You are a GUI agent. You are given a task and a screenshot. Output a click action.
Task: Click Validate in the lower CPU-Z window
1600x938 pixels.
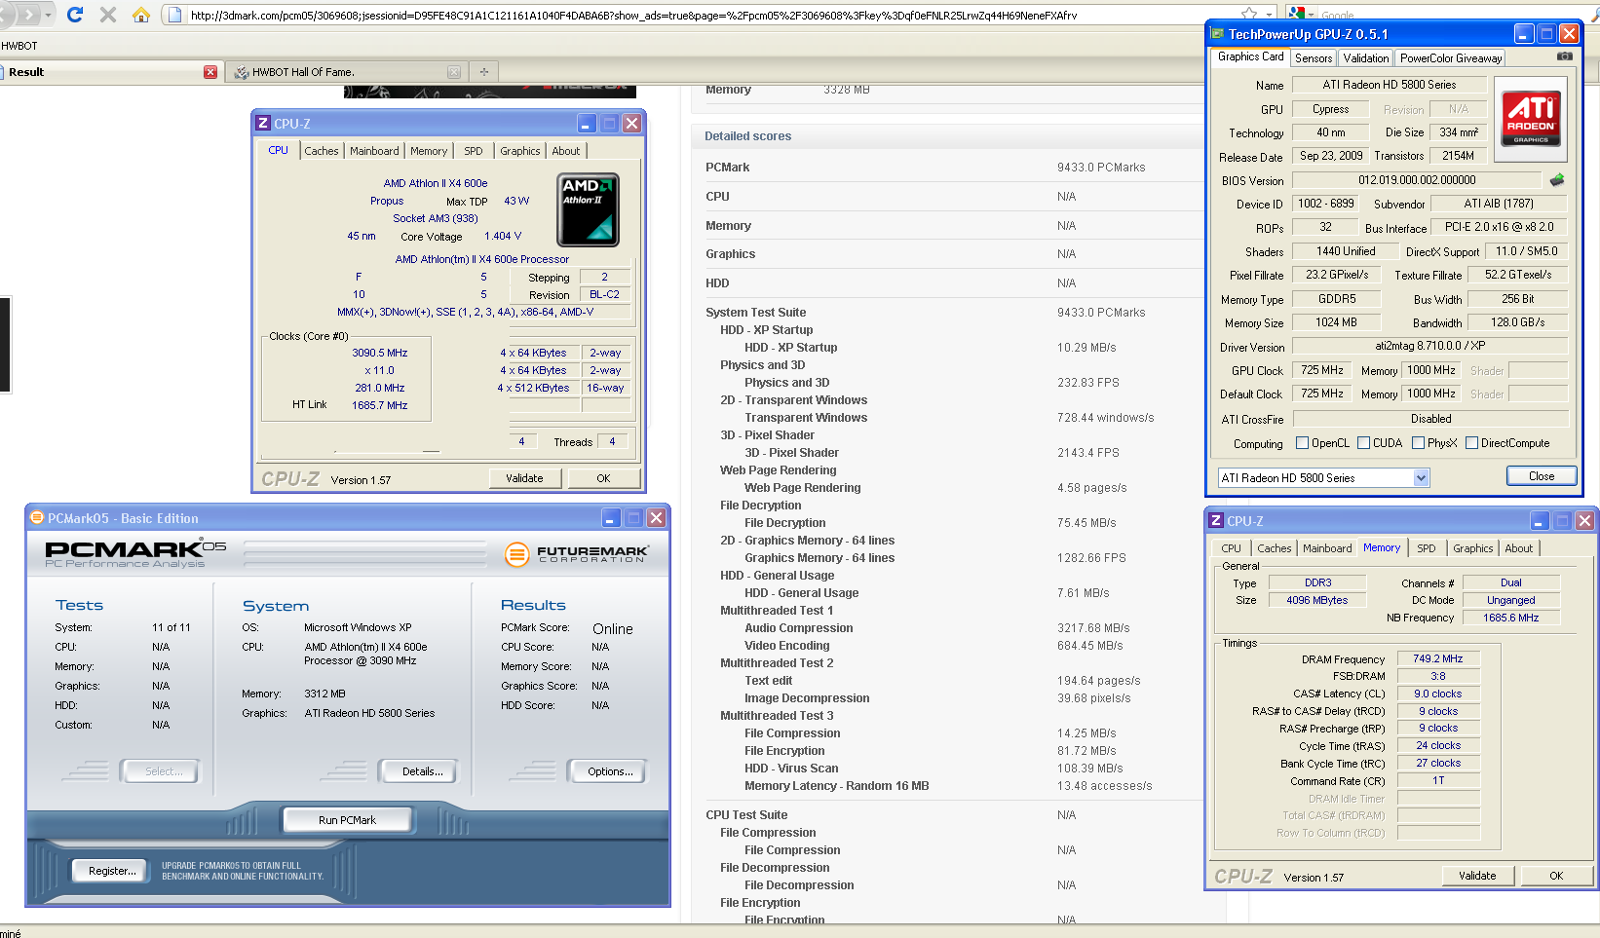[1477, 876]
